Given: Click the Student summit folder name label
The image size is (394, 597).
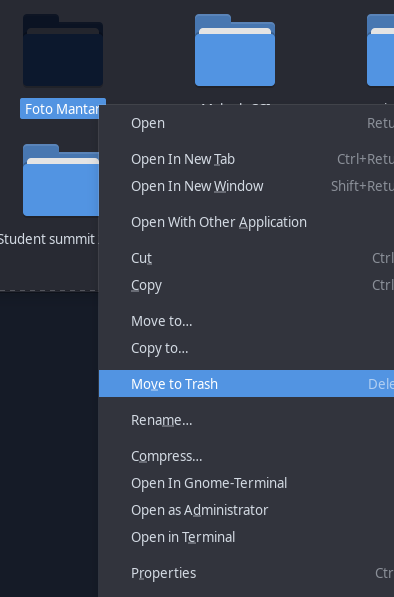Looking at the screenshot, I should pyautogui.click(x=49, y=239).
